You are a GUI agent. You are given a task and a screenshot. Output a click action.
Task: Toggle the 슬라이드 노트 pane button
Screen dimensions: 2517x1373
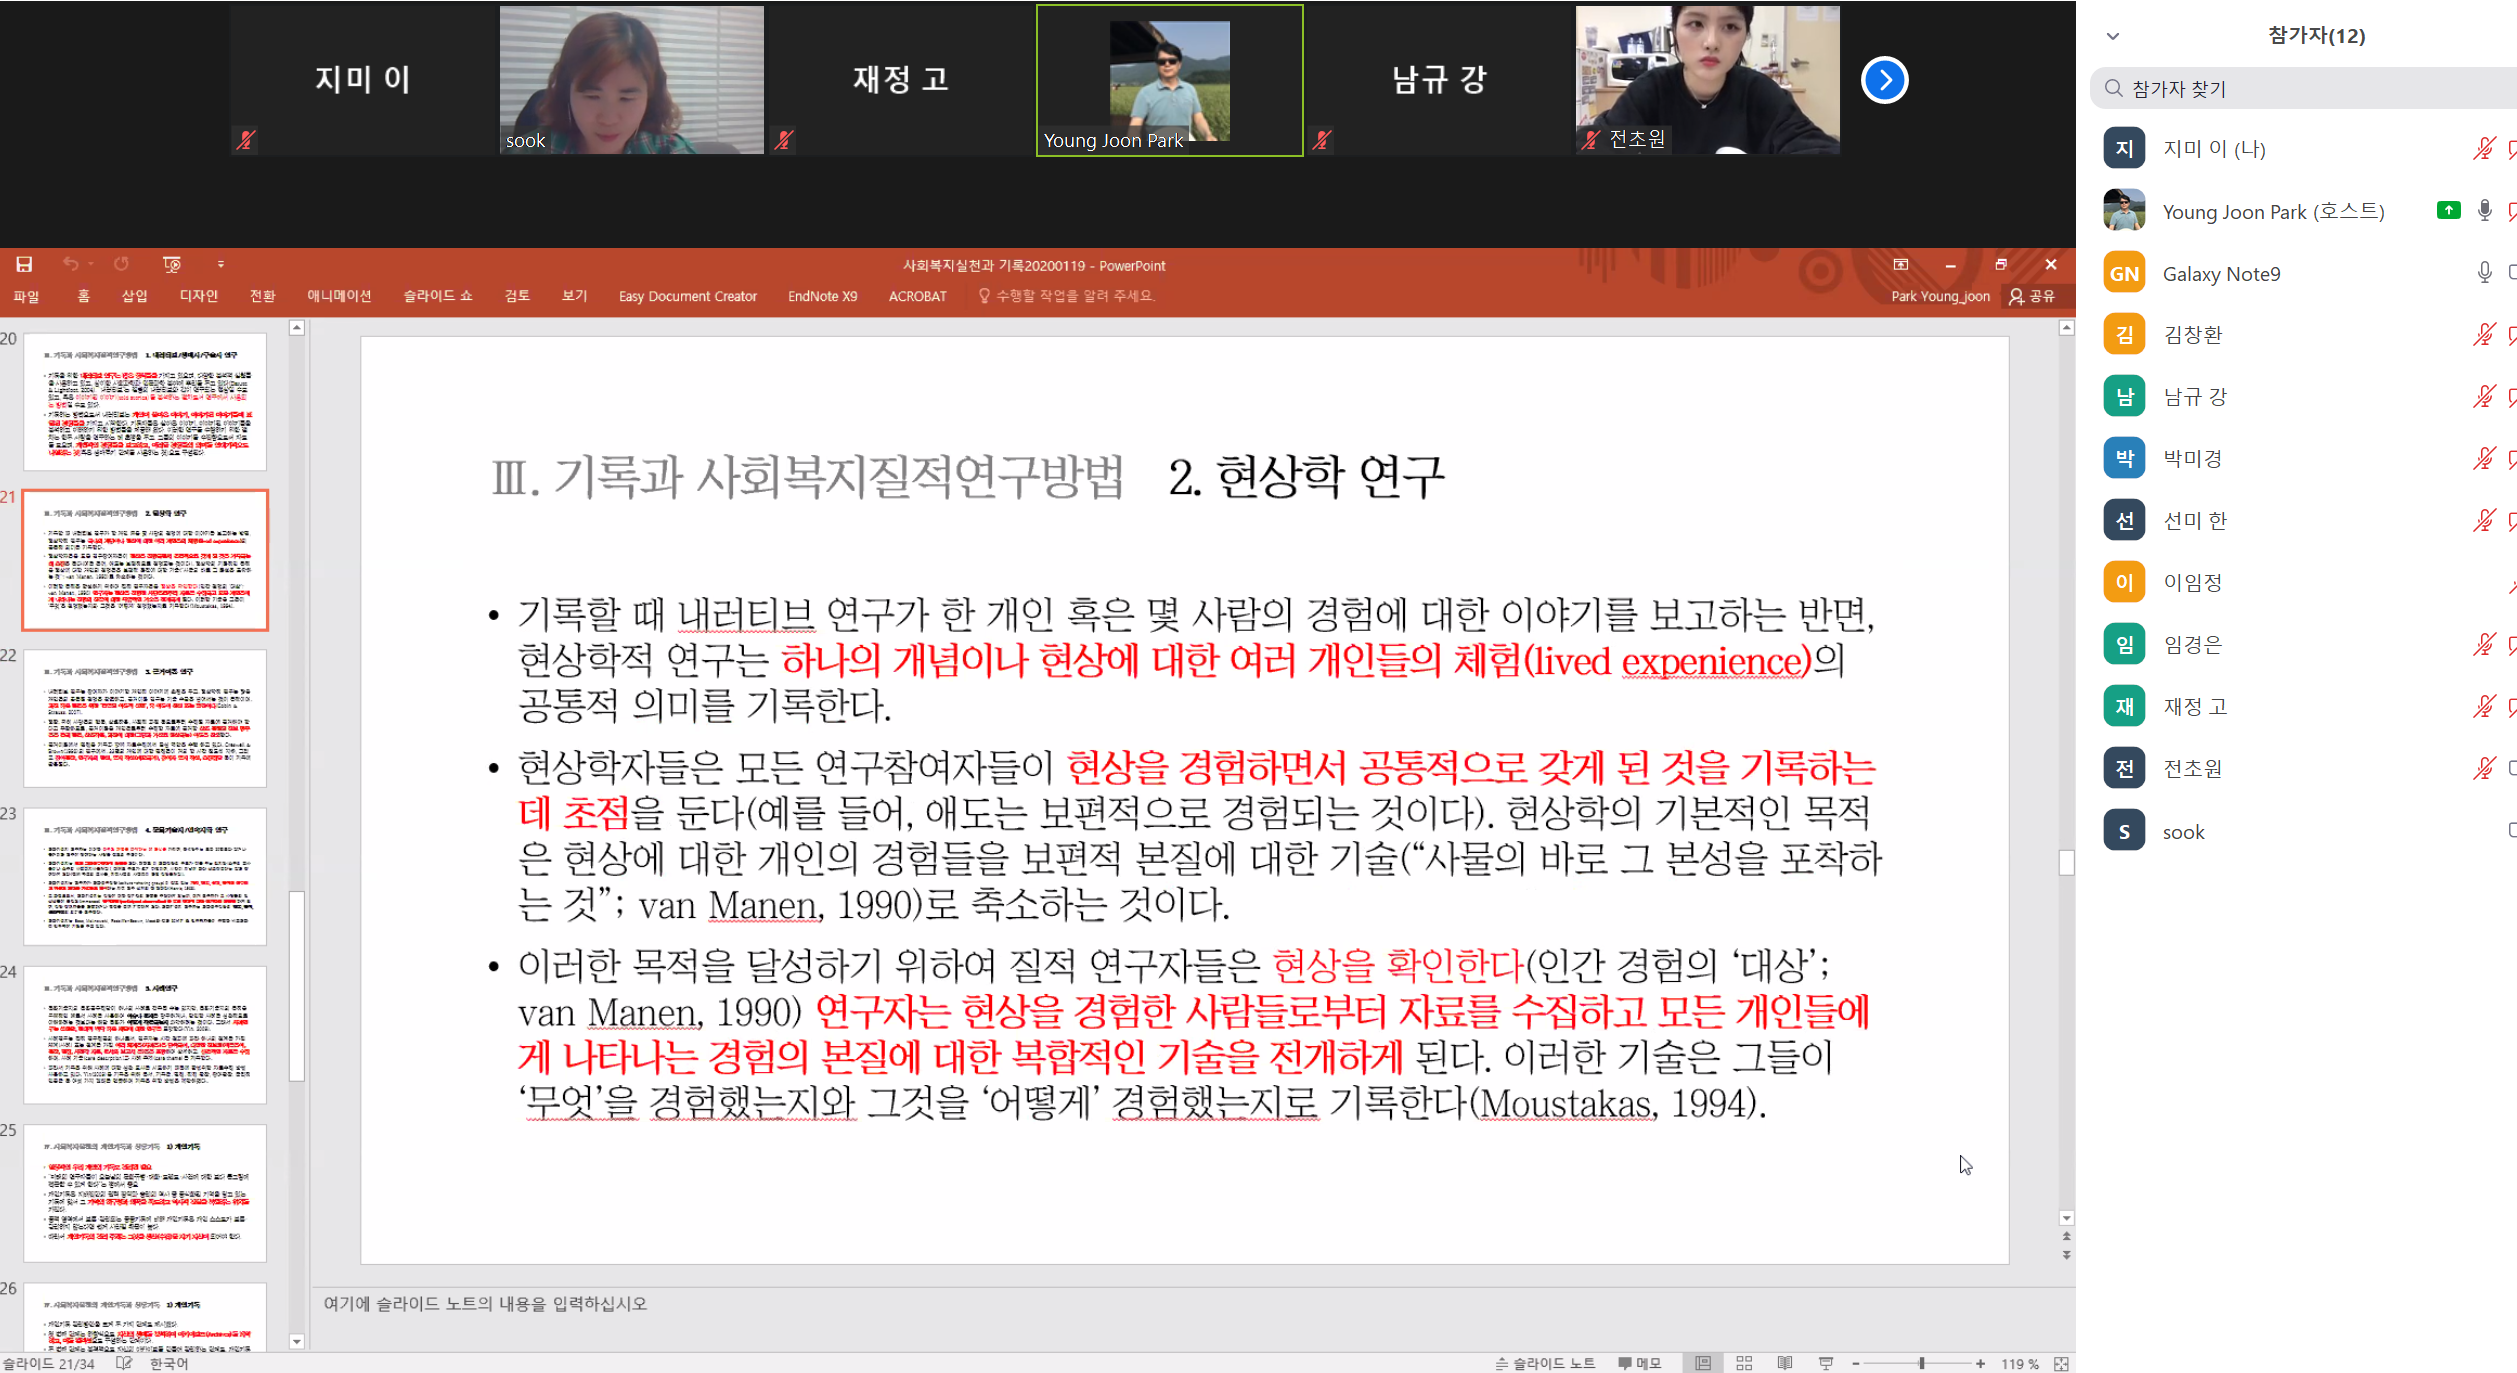(x=1545, y=1363)
